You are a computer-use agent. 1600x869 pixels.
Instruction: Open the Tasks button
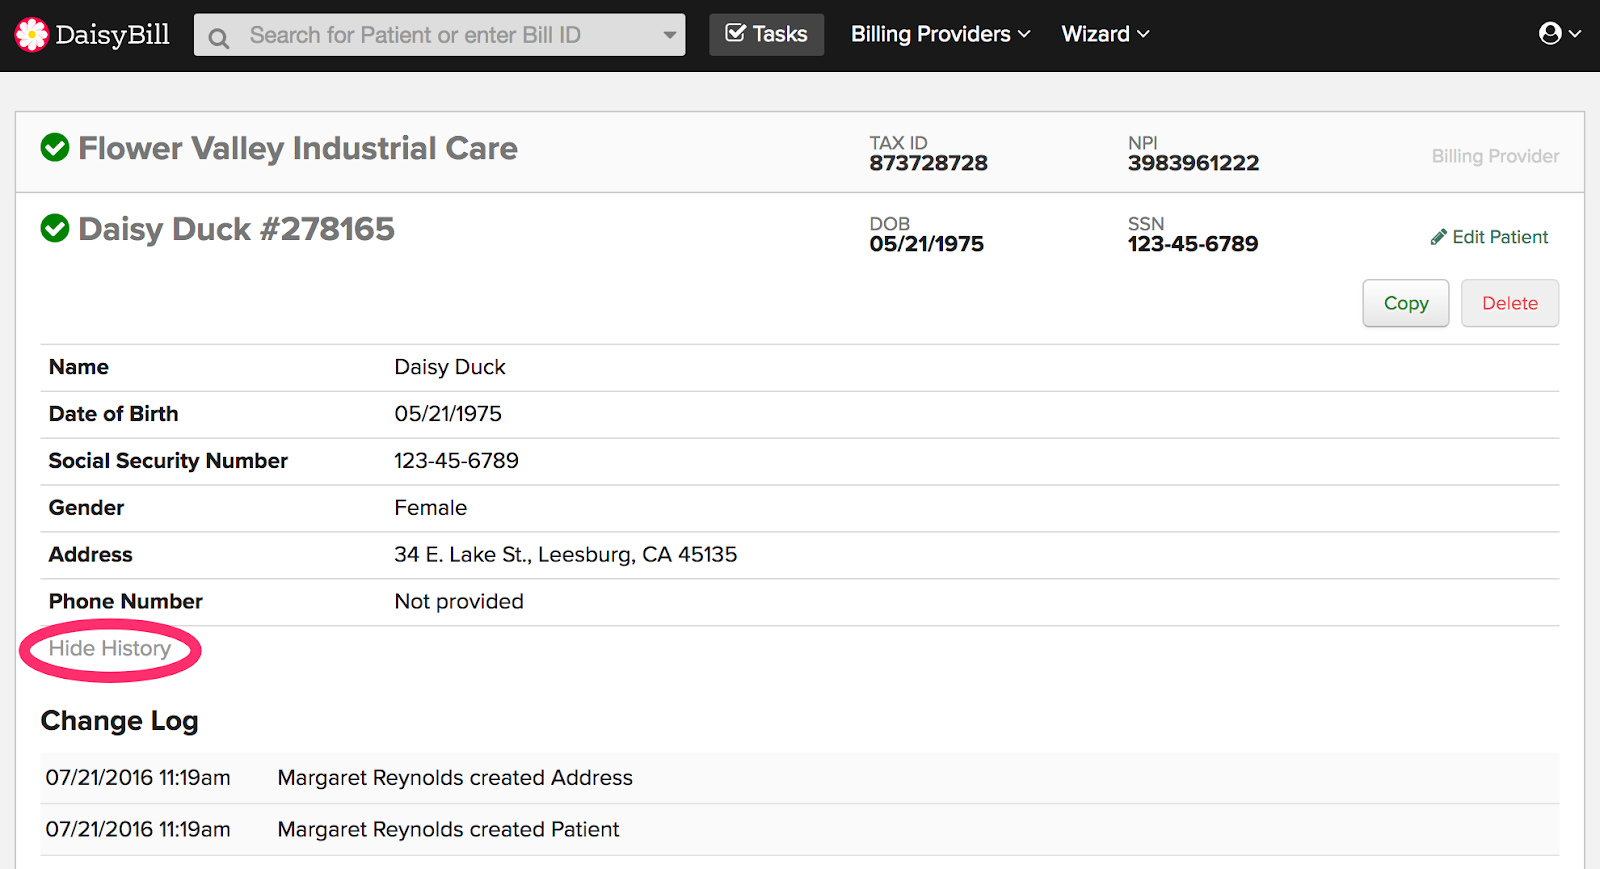coord(766,34)
